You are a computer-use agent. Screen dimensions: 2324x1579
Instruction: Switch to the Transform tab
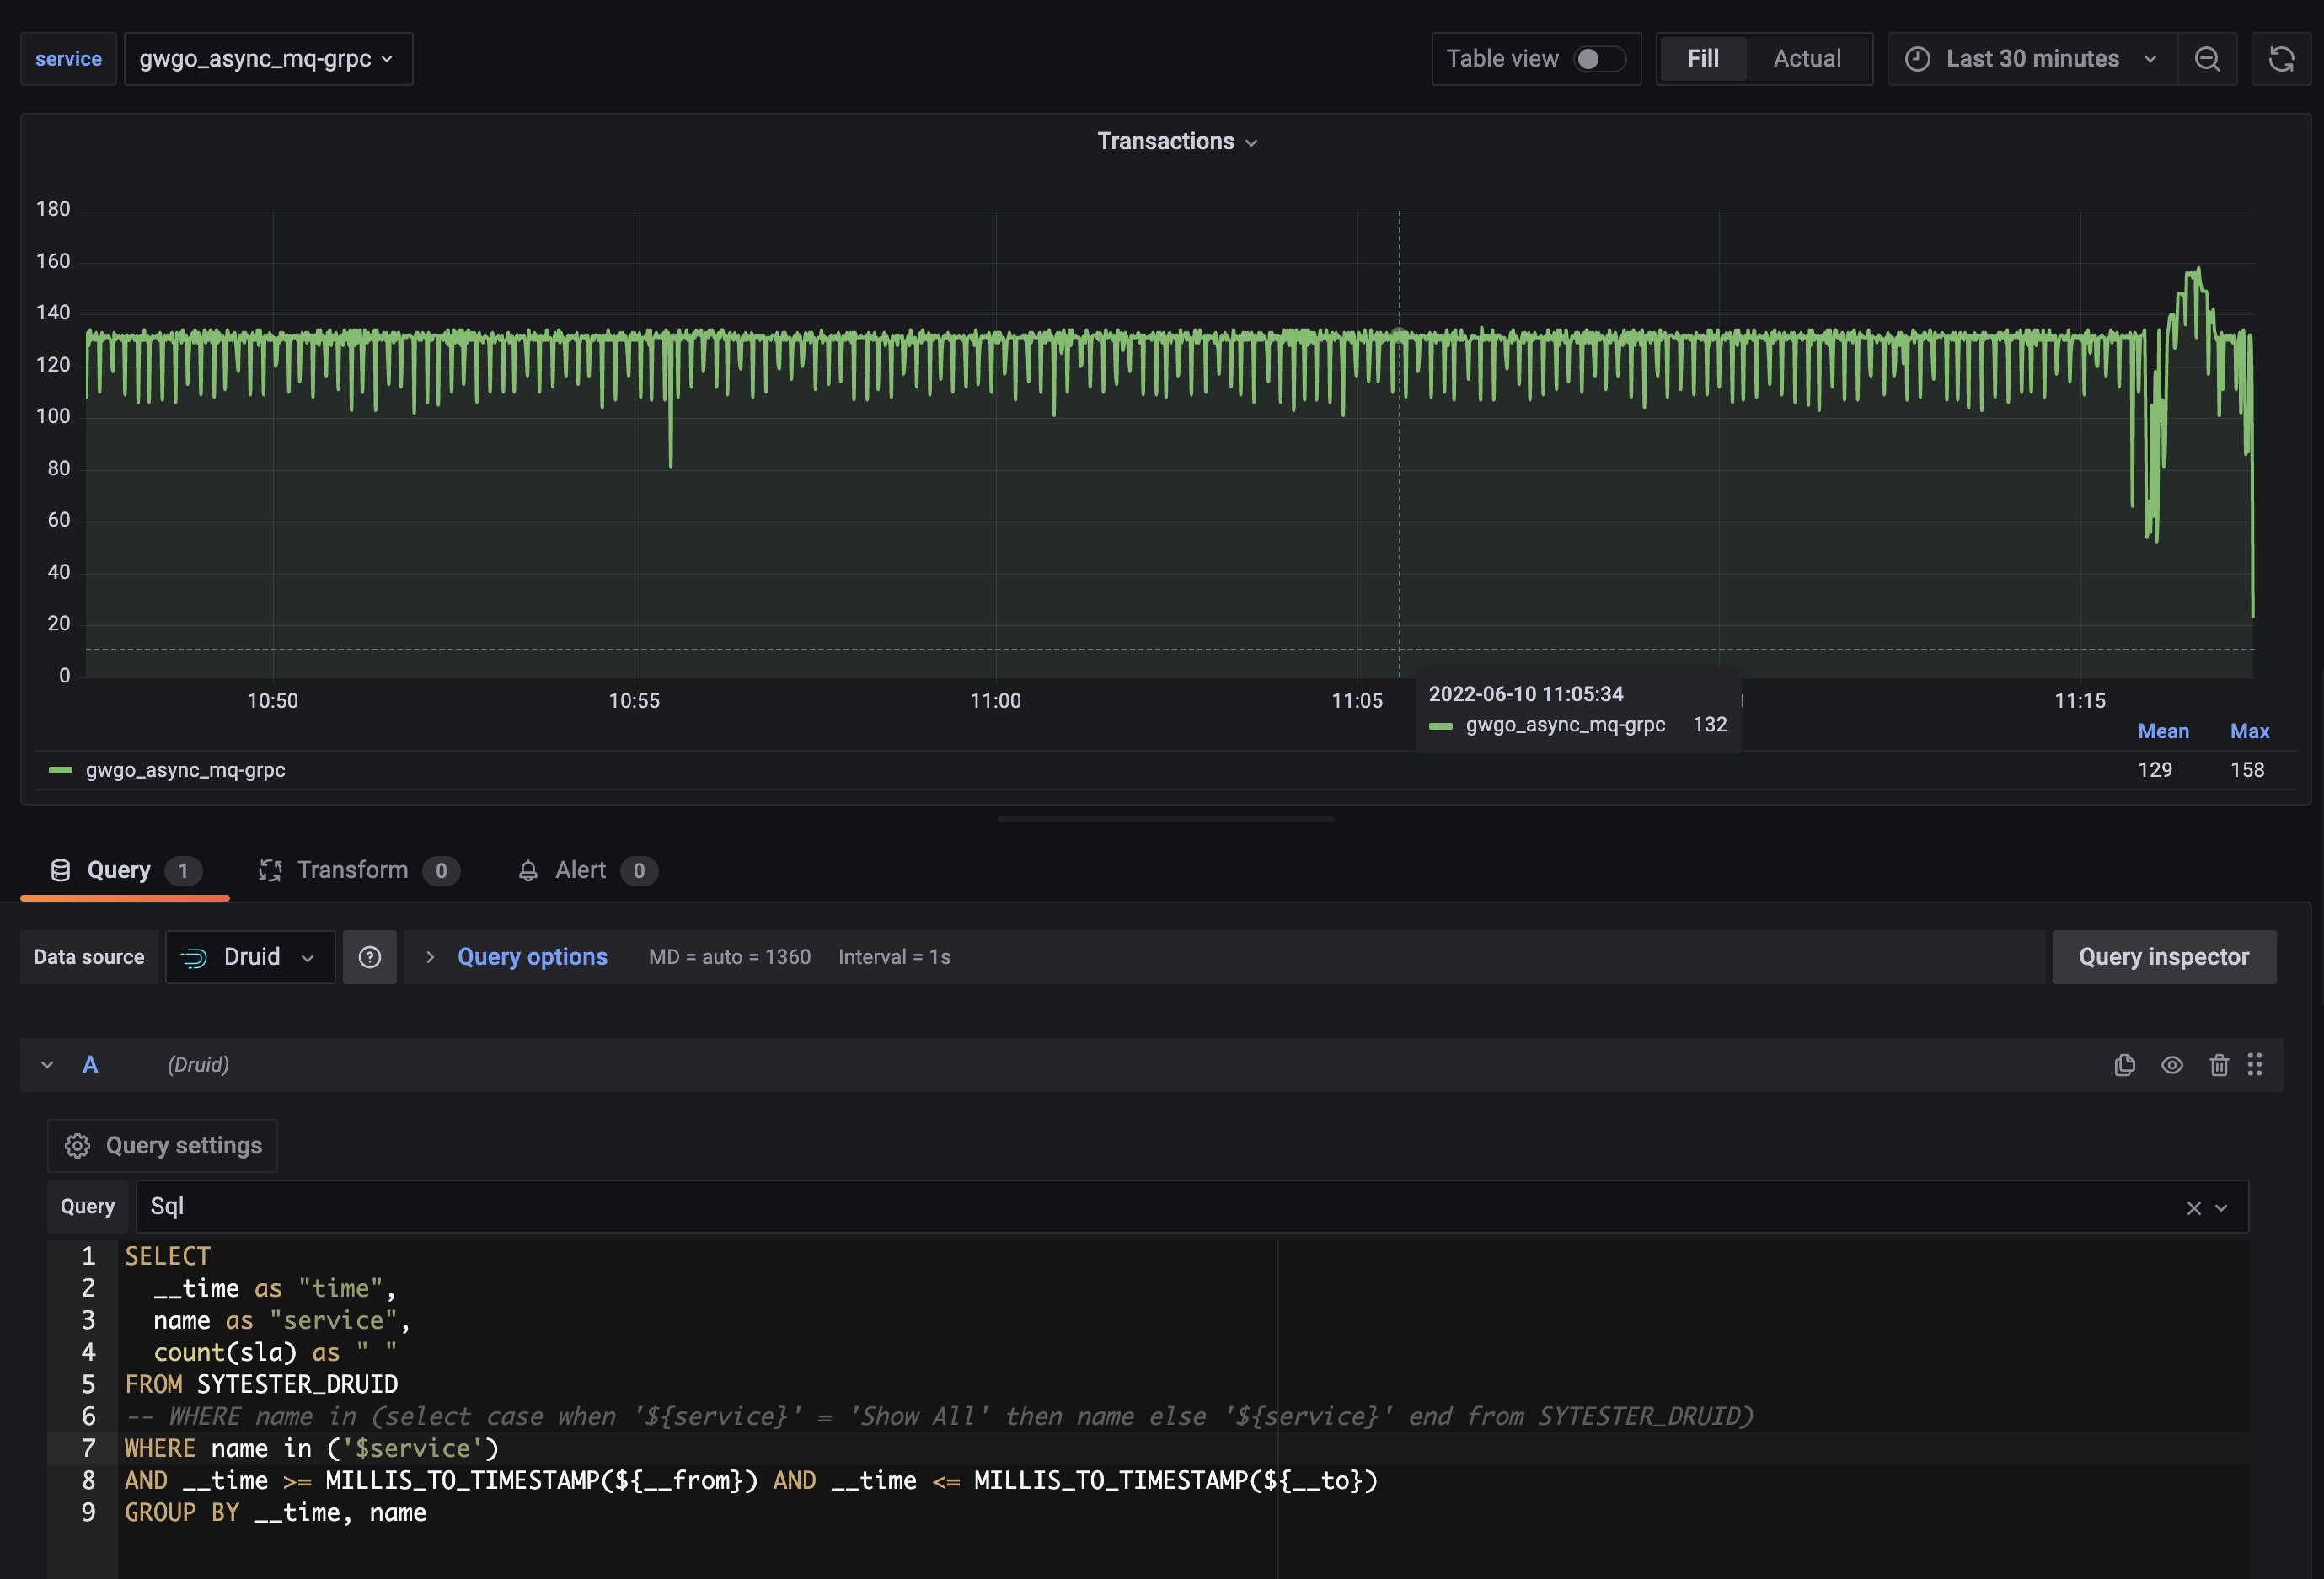coord(352,870)
